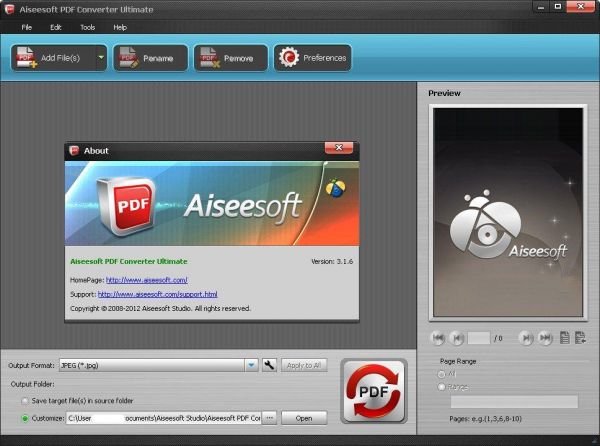This screenshot has height=446, width=600.
Task: Click the Rename toolbar button
Action: 151,58
